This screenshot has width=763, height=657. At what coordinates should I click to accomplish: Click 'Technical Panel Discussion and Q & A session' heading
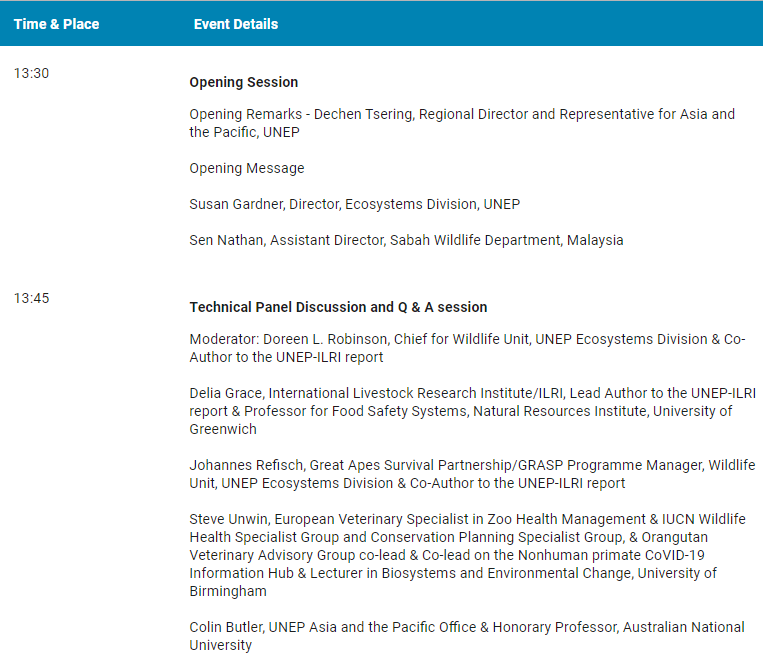[x=338, y=307]
